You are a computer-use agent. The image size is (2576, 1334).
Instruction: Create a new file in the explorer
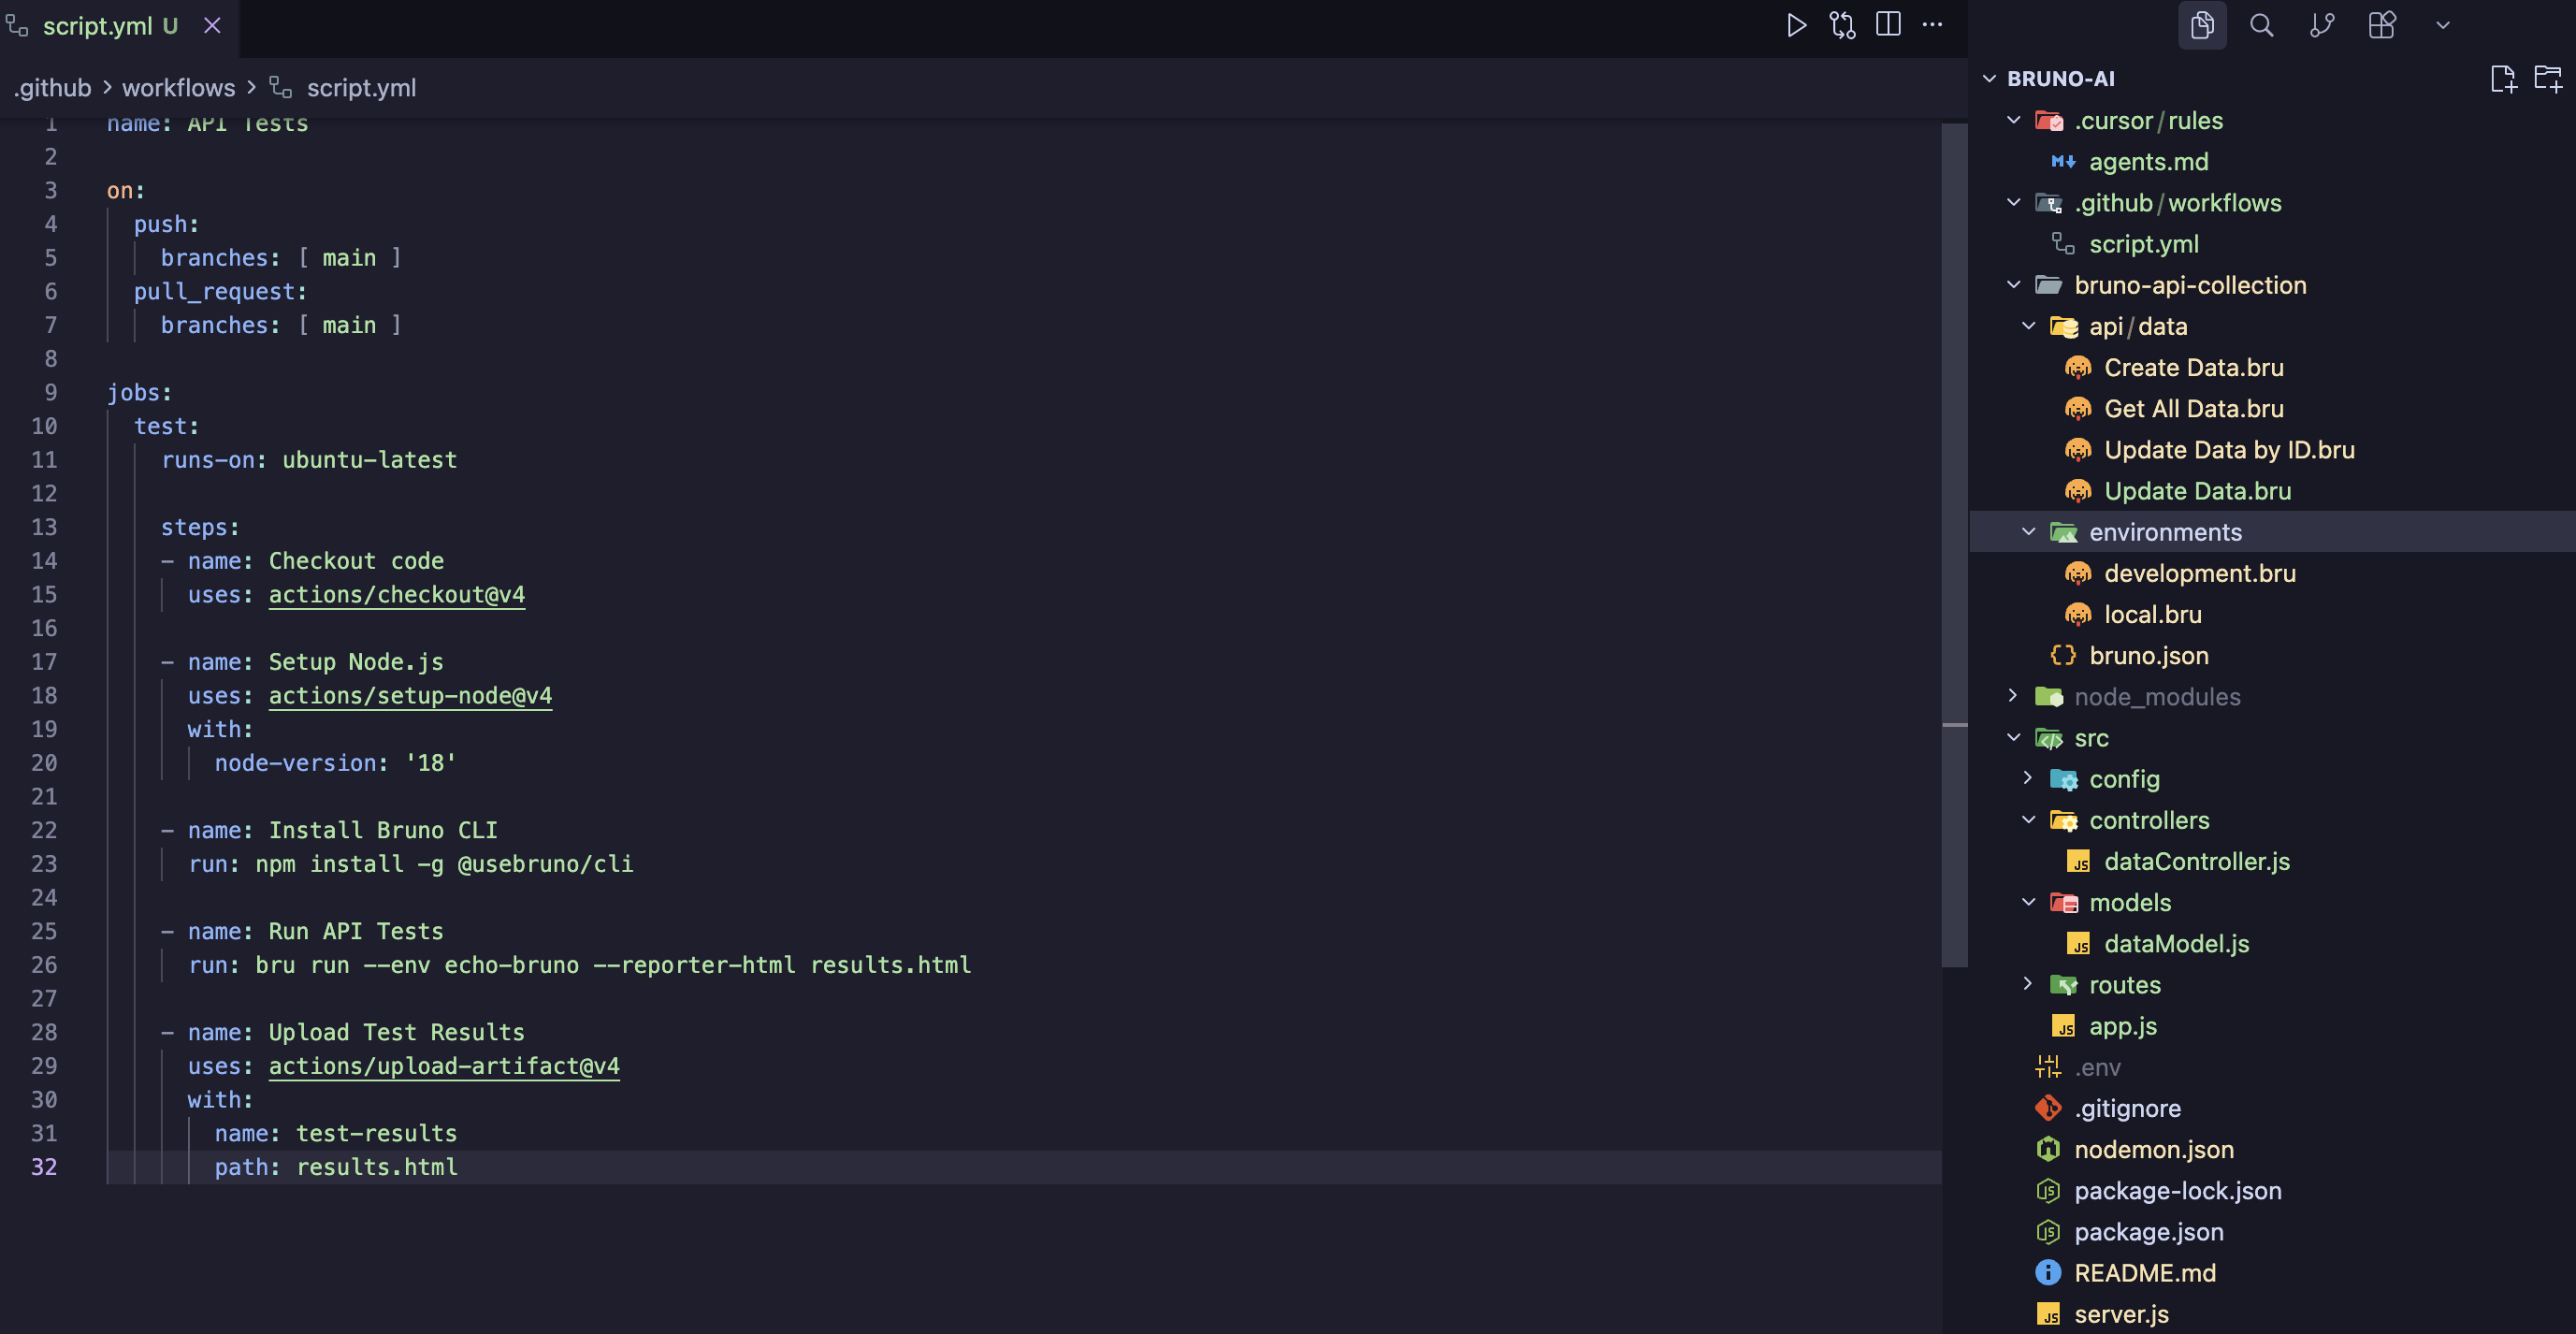2504,79
